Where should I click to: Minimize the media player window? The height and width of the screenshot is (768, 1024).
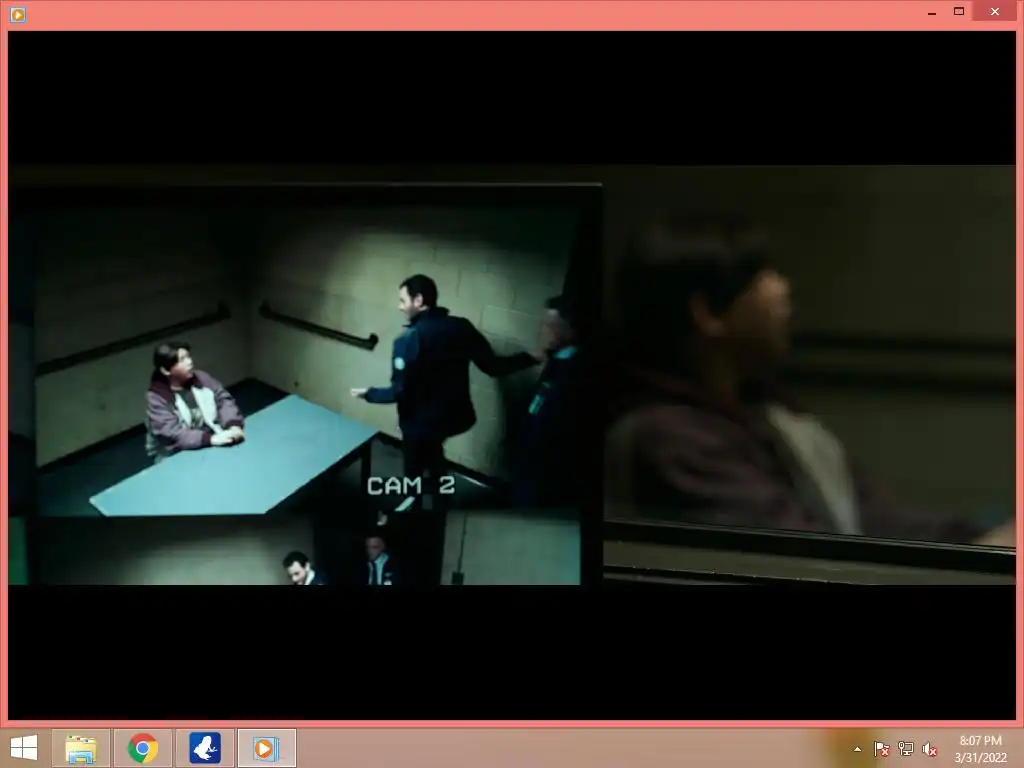(932, 12)
